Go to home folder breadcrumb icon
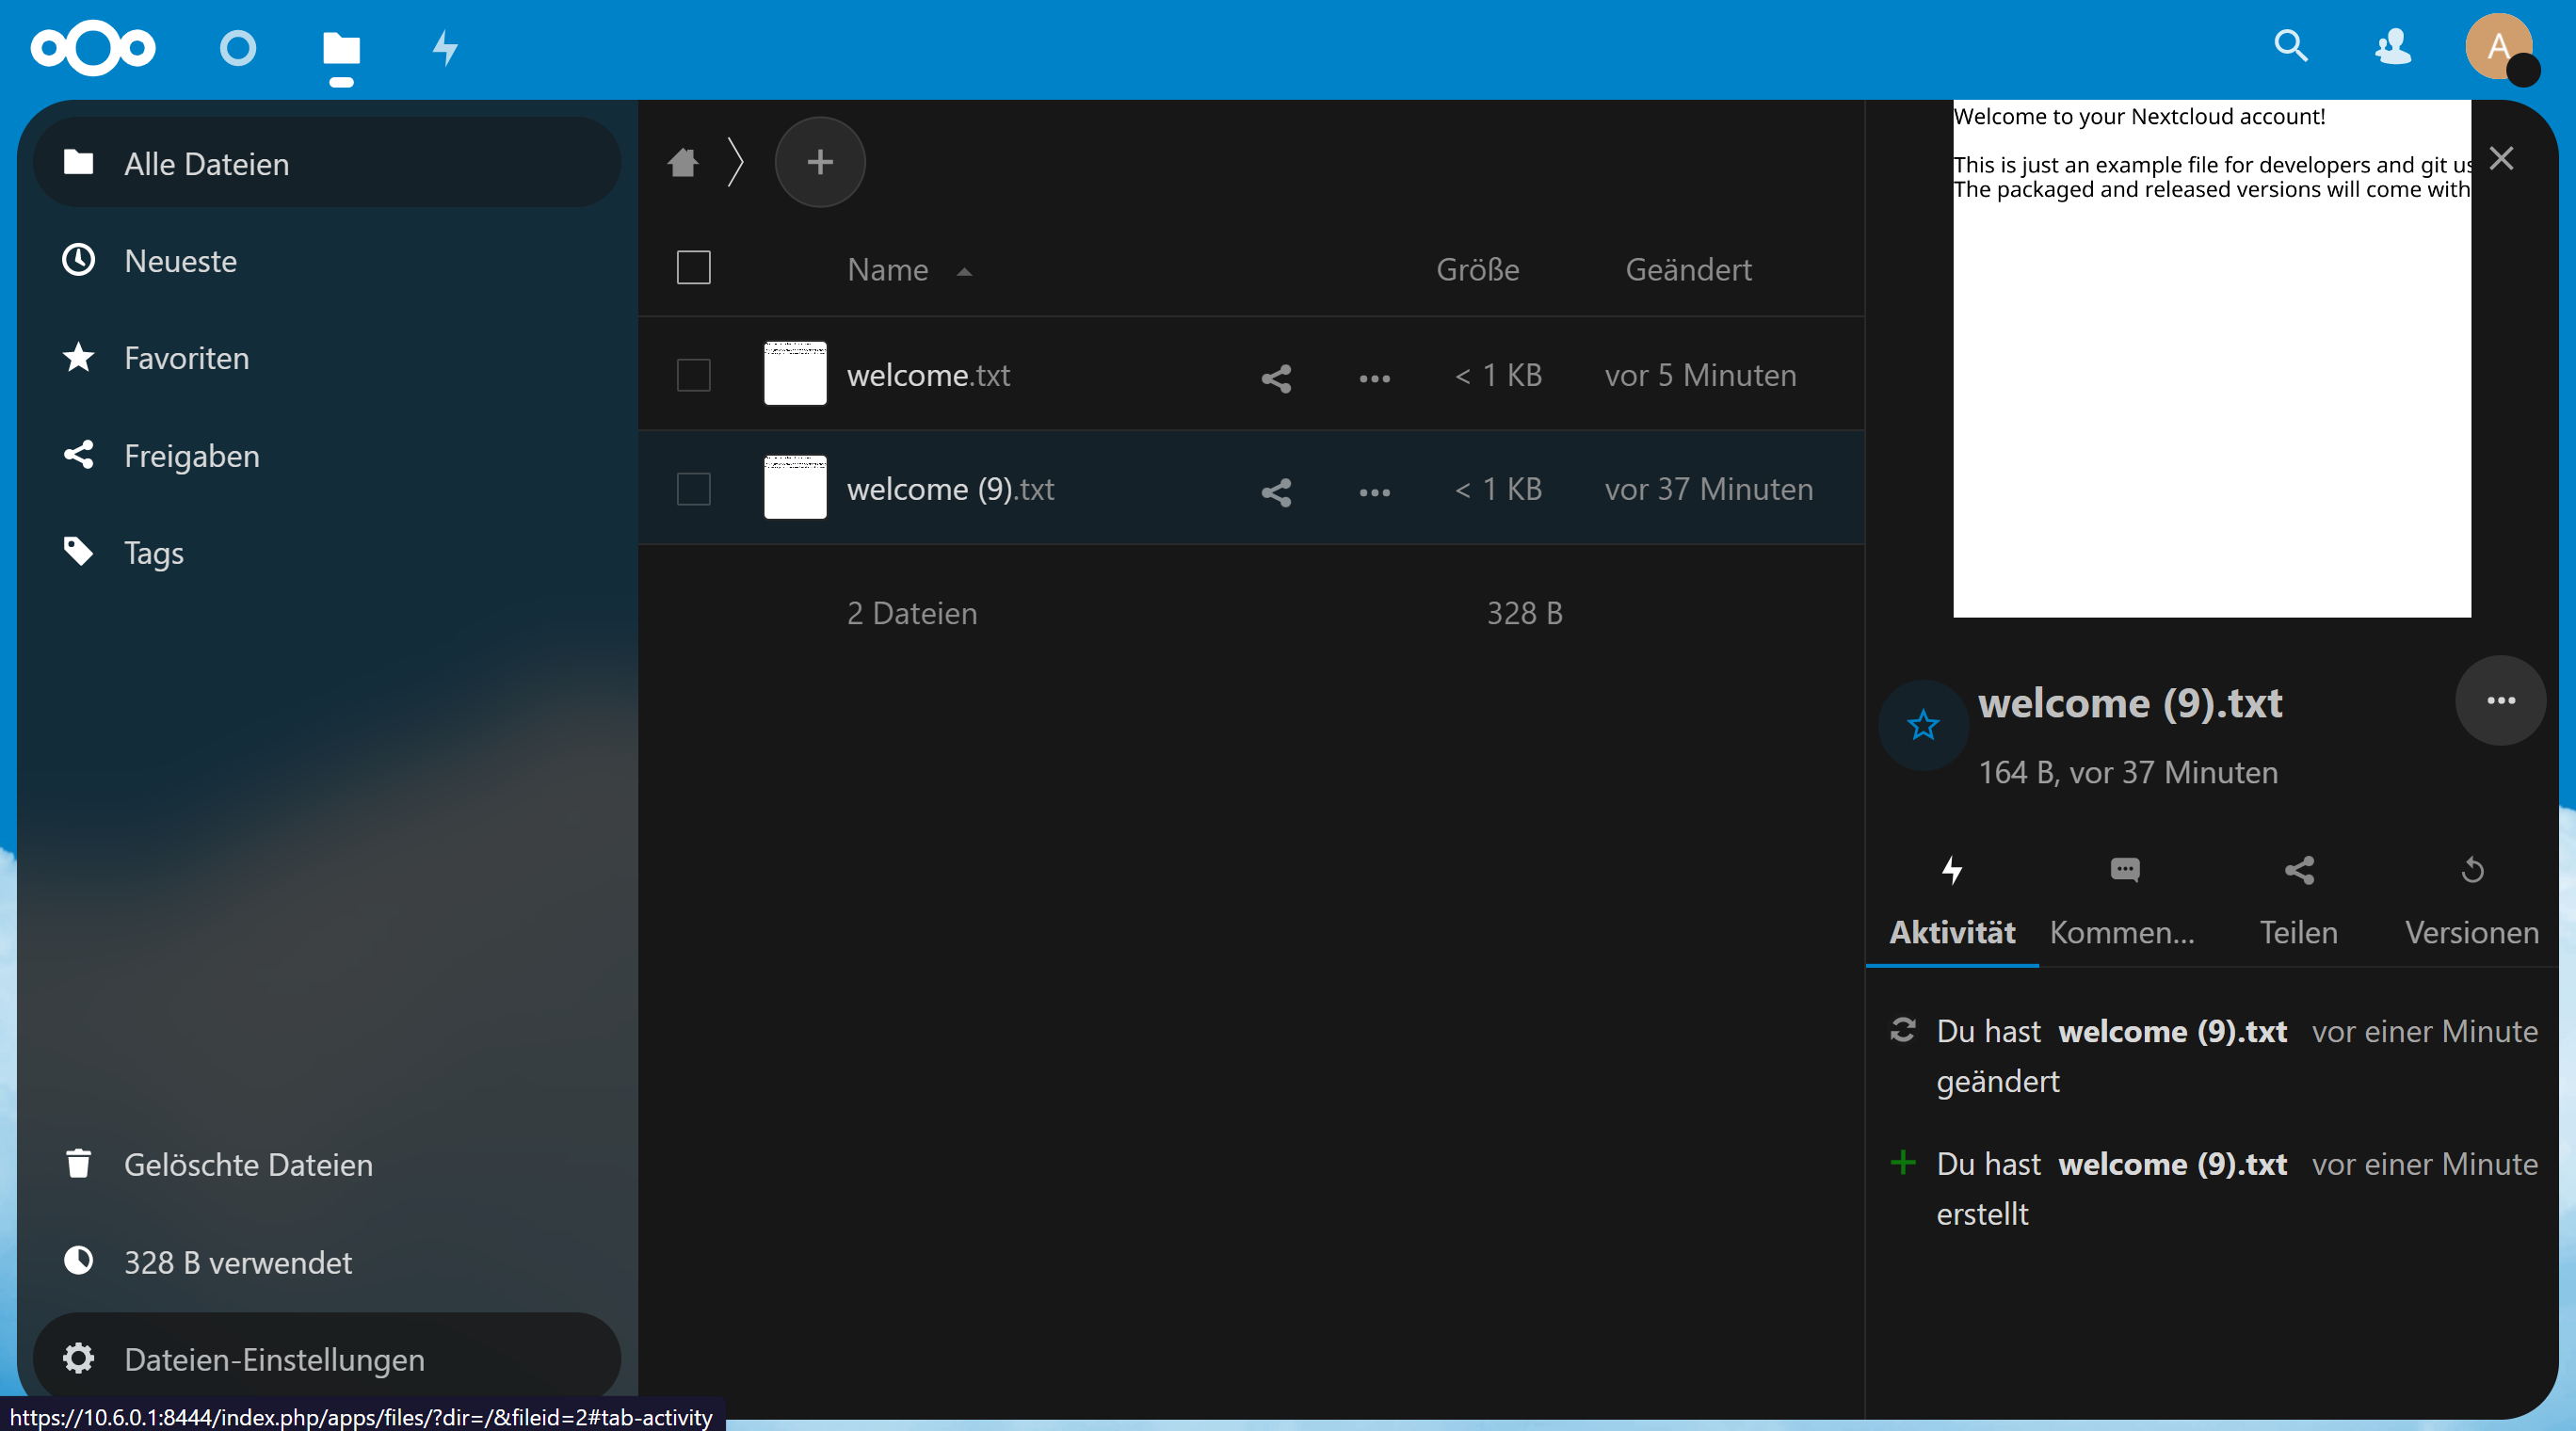 click(x=683, y=162)
